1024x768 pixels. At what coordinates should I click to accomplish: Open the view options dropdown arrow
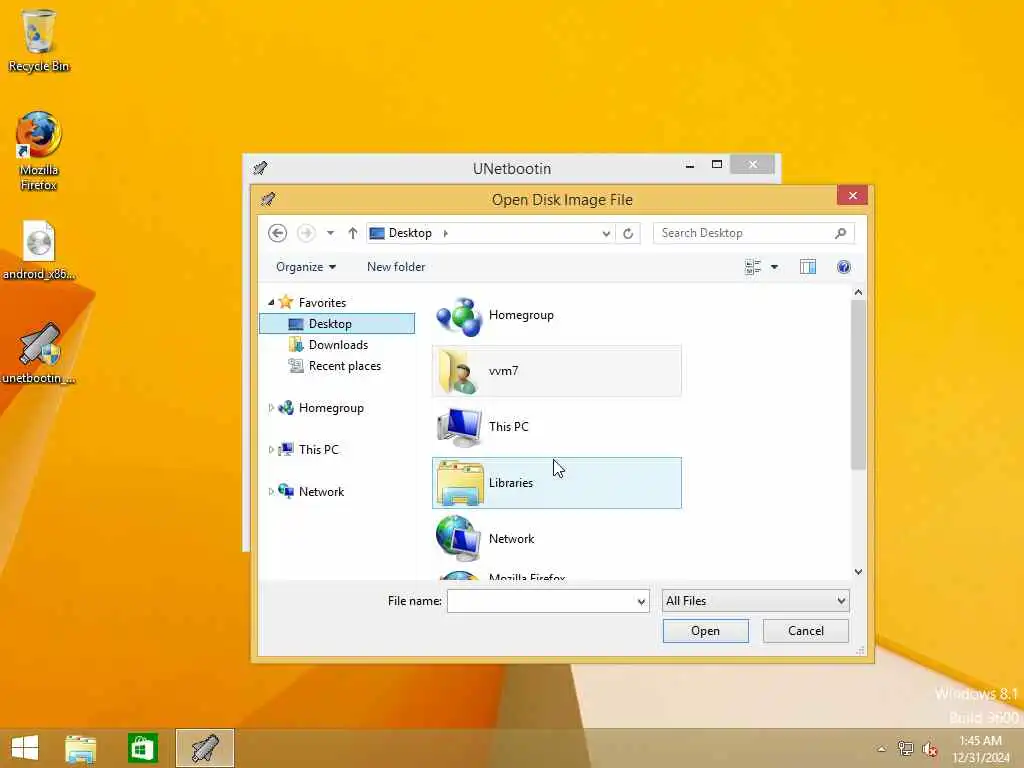point(775,267)
